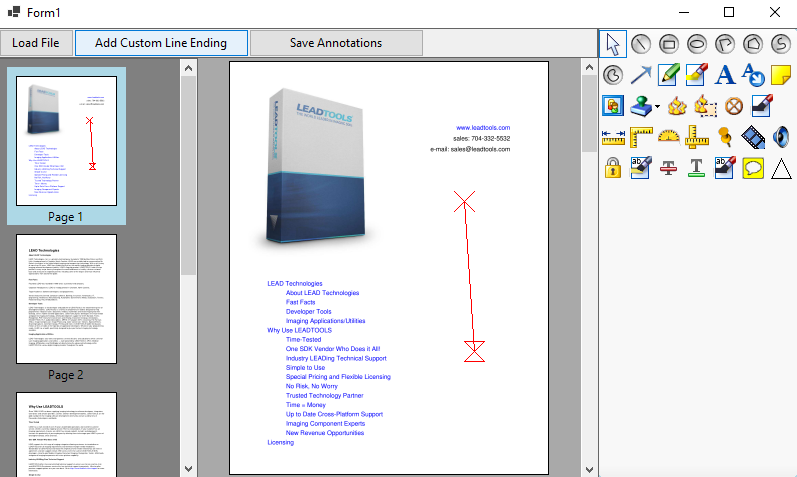The width and height of the screenshot is (797, 477).
Task: Click 'Why Use LEADTOOLS' contents entry
Action: pyautogui.click(x=299, y=330)
